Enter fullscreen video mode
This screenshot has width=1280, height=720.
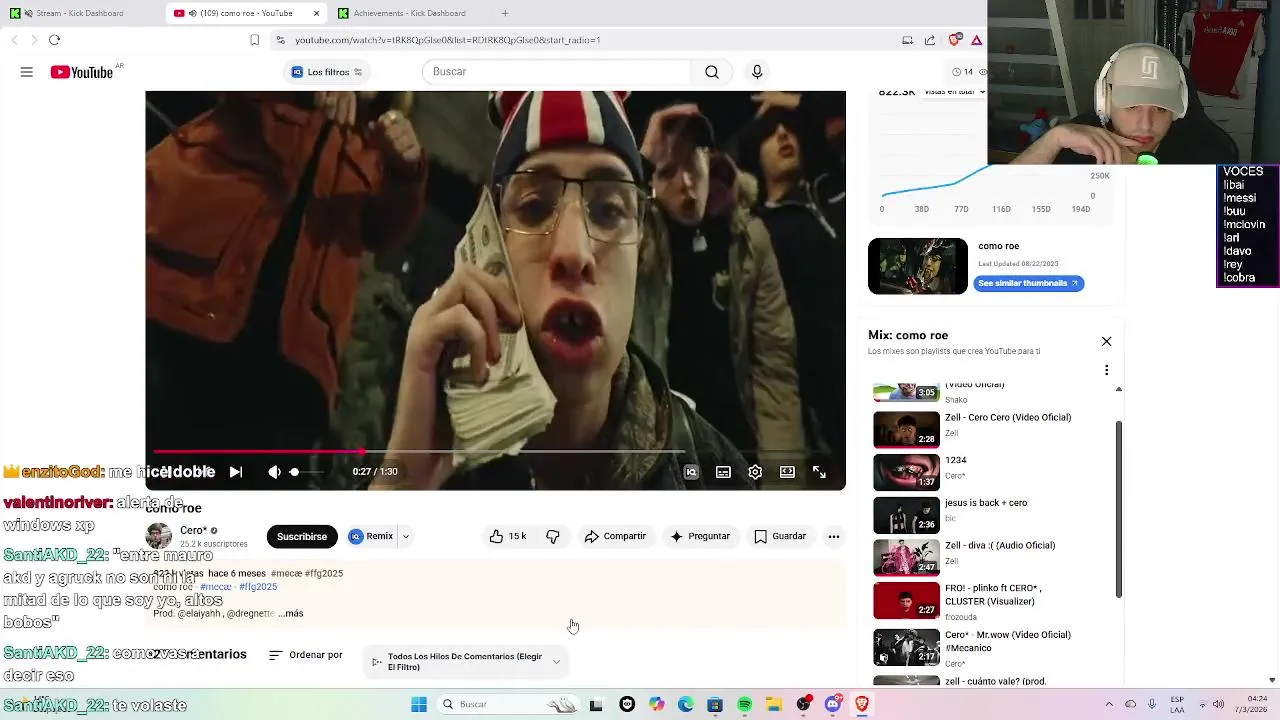point(819,472)
